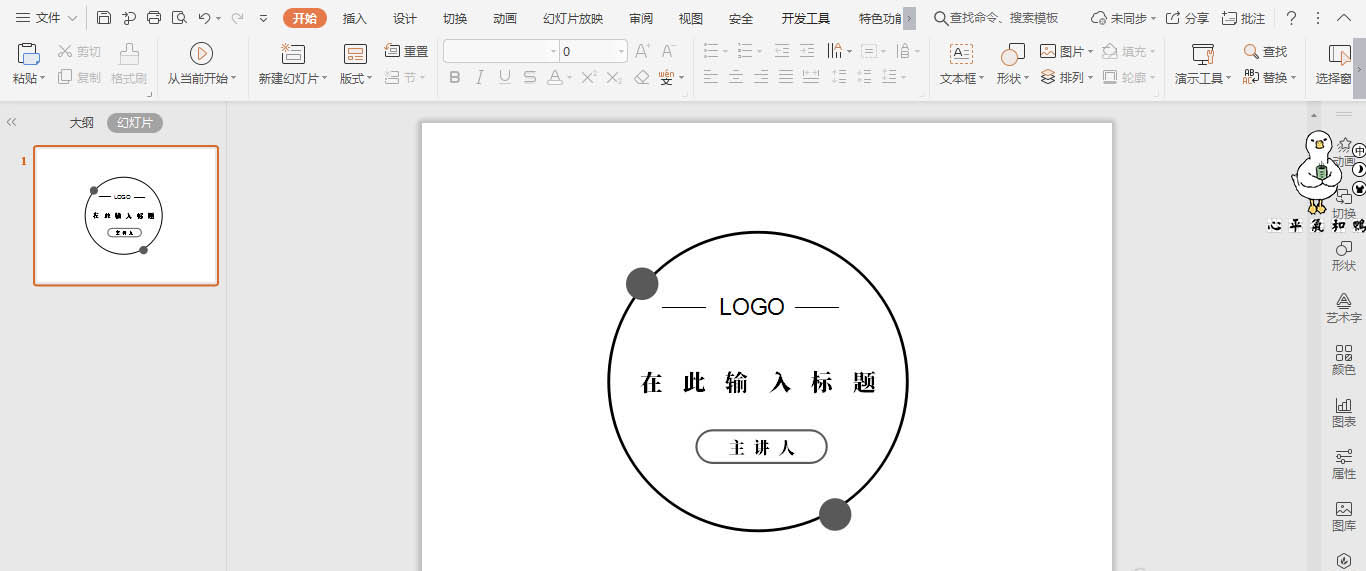Click the Print icon in quick access bar
The width and height of the screenshot is (1366, 571).
[x=154, y=18]
